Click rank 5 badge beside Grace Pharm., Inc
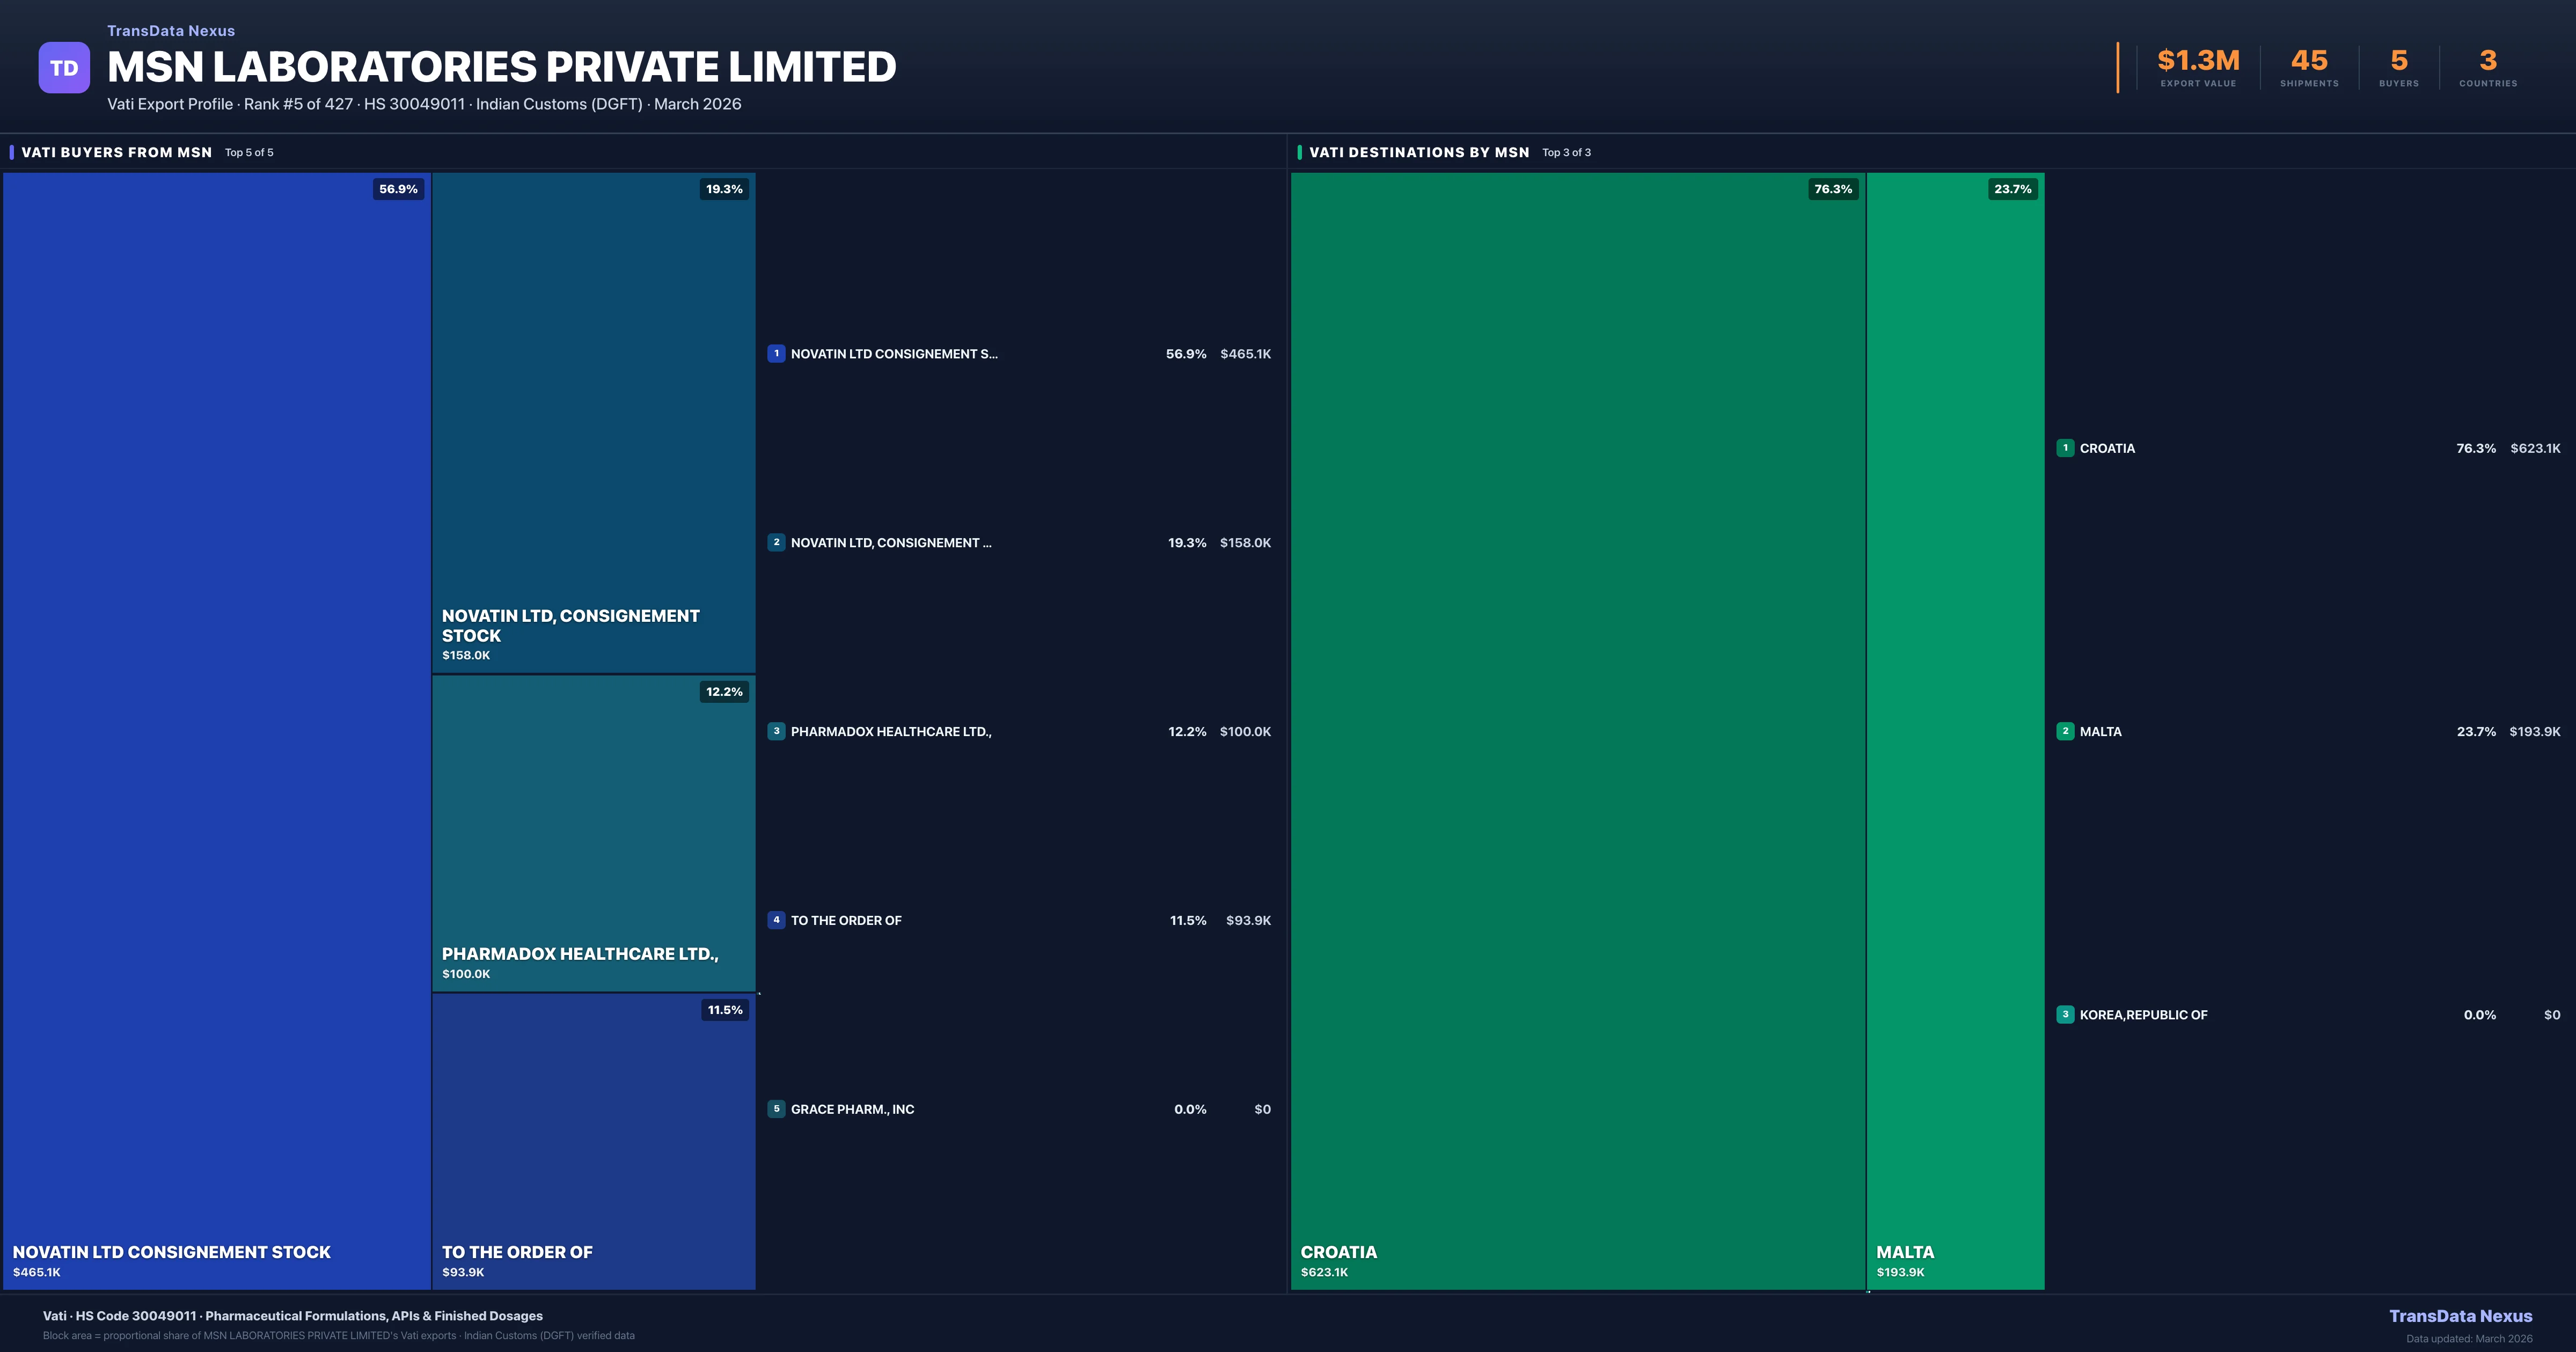Image resolution: width=2576 pixels, height=1352 pixels. (x=776, y=1109)
